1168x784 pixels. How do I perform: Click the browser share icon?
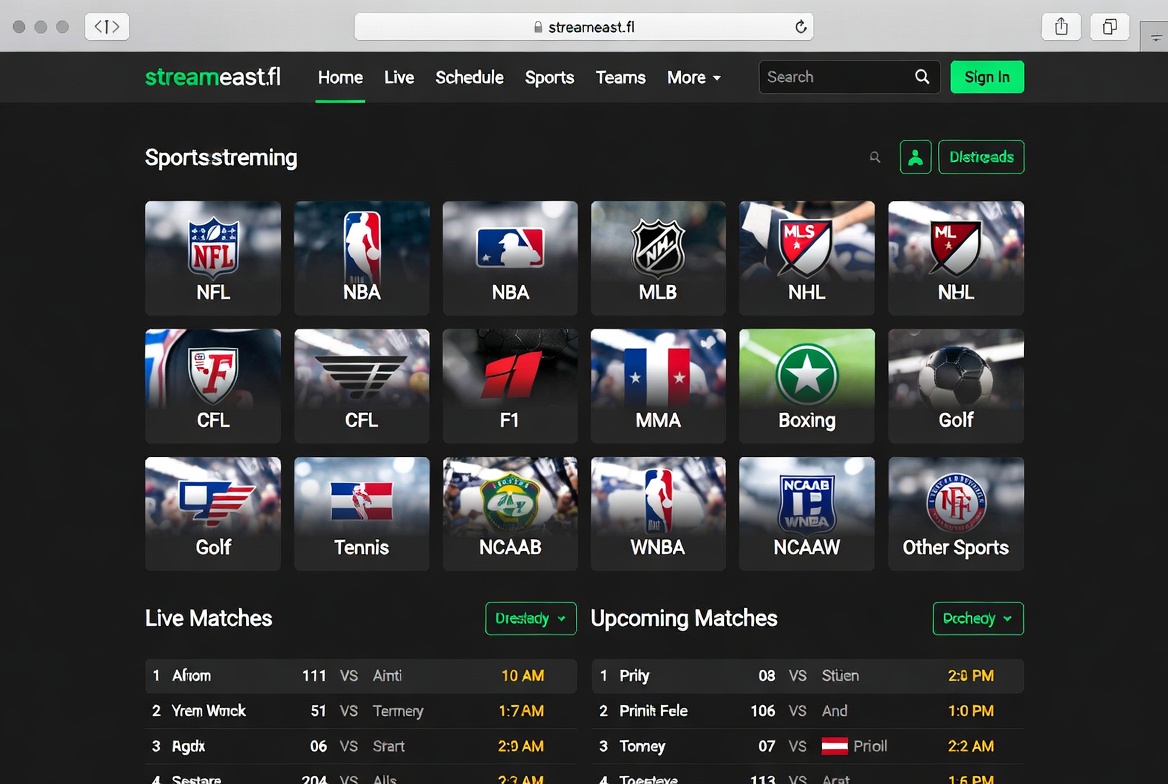1061,27
